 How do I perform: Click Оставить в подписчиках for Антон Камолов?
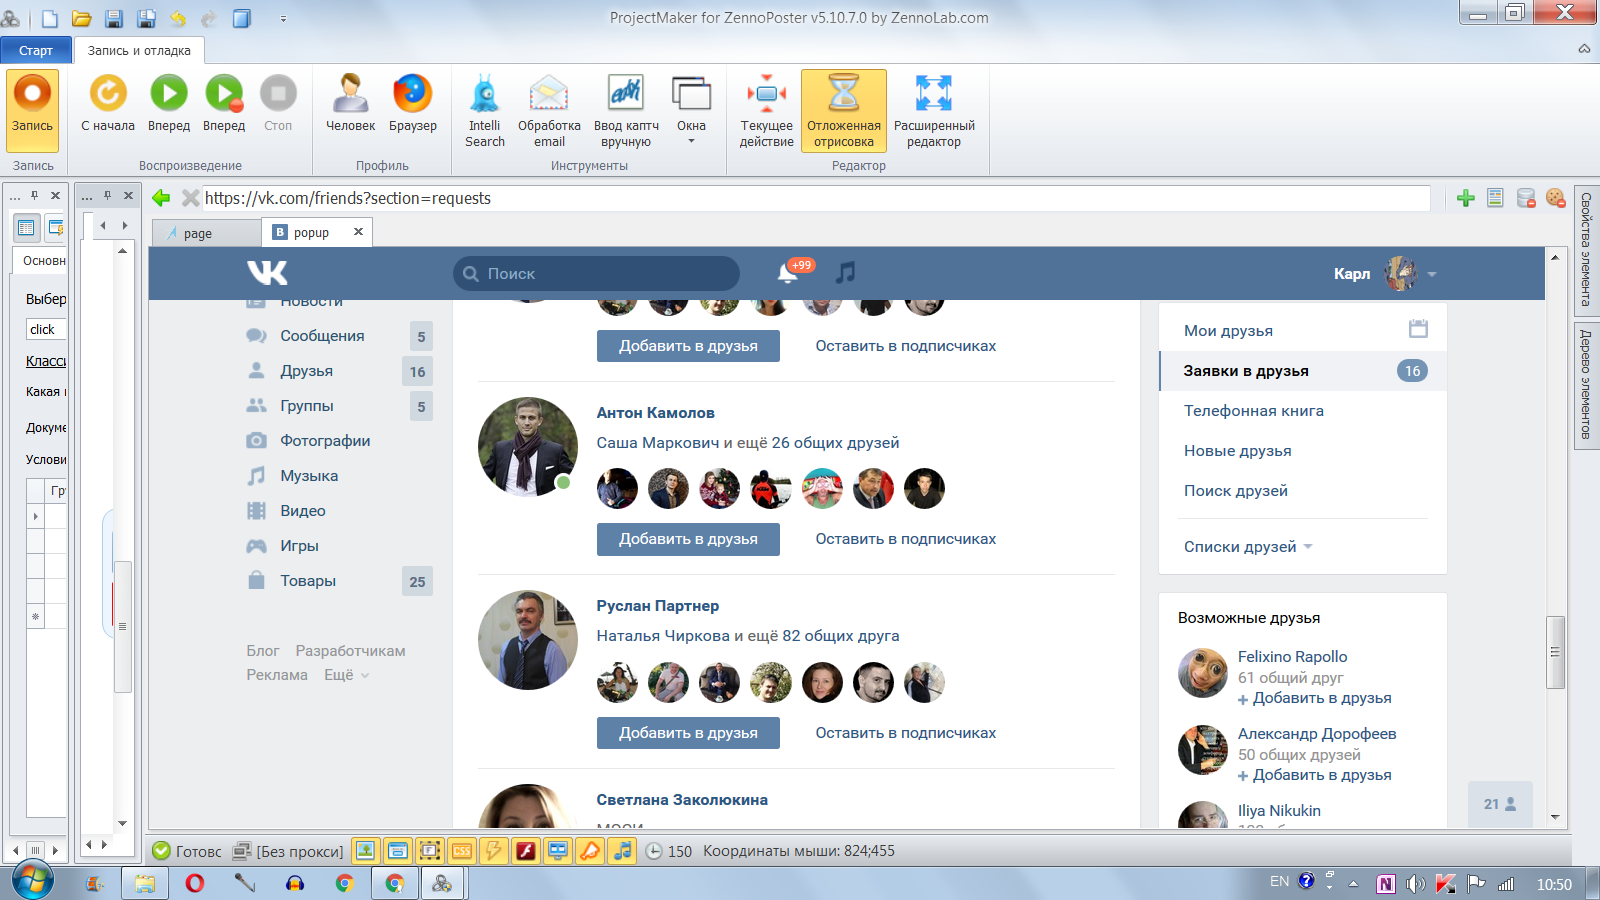(905, 539)
